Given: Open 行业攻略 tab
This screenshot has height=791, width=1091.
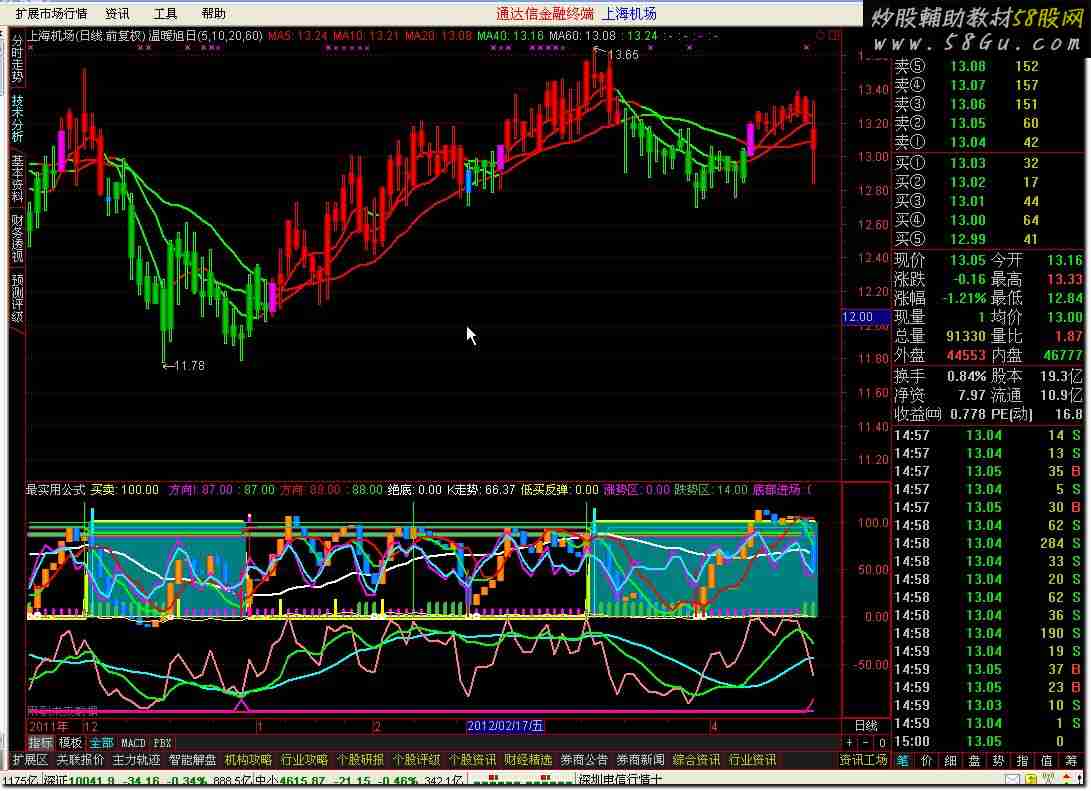Looking at the screenshot, I should [304, 760].
